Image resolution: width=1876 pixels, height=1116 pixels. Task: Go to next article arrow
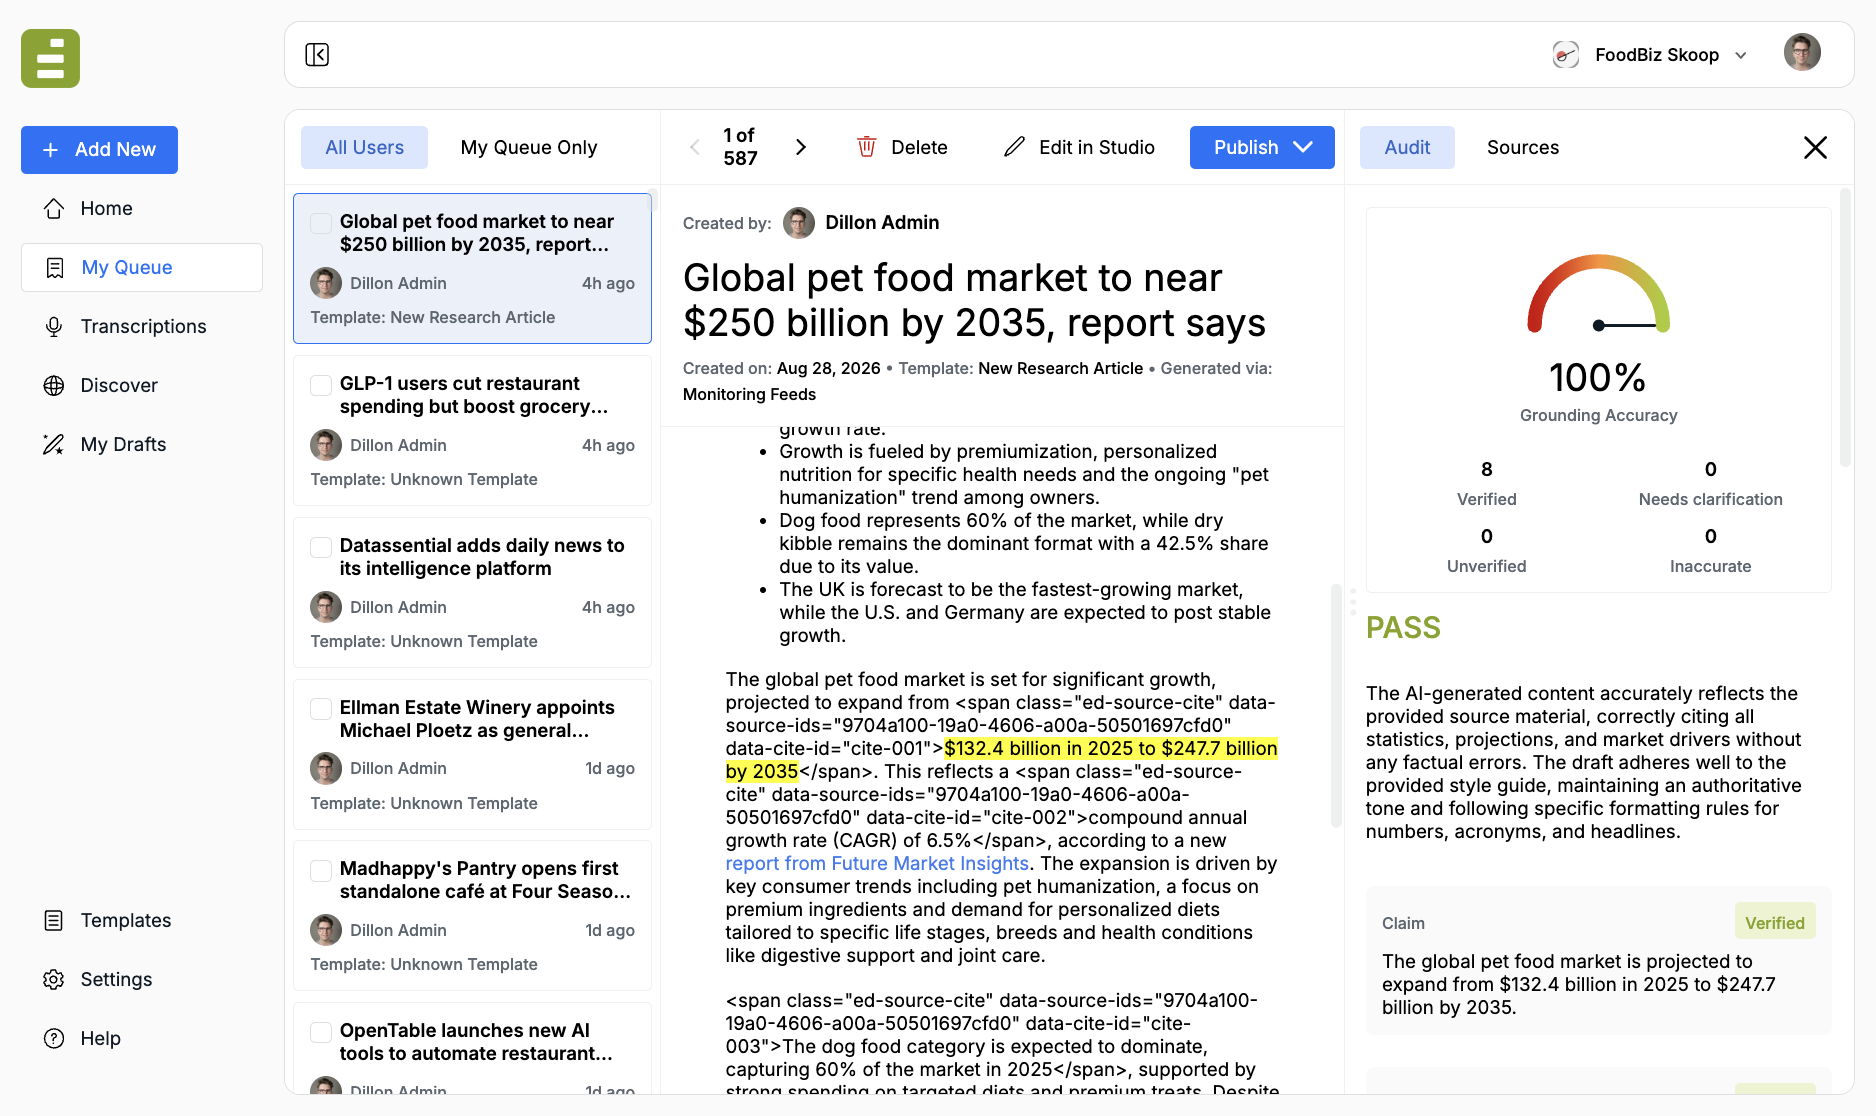point(801,147)
